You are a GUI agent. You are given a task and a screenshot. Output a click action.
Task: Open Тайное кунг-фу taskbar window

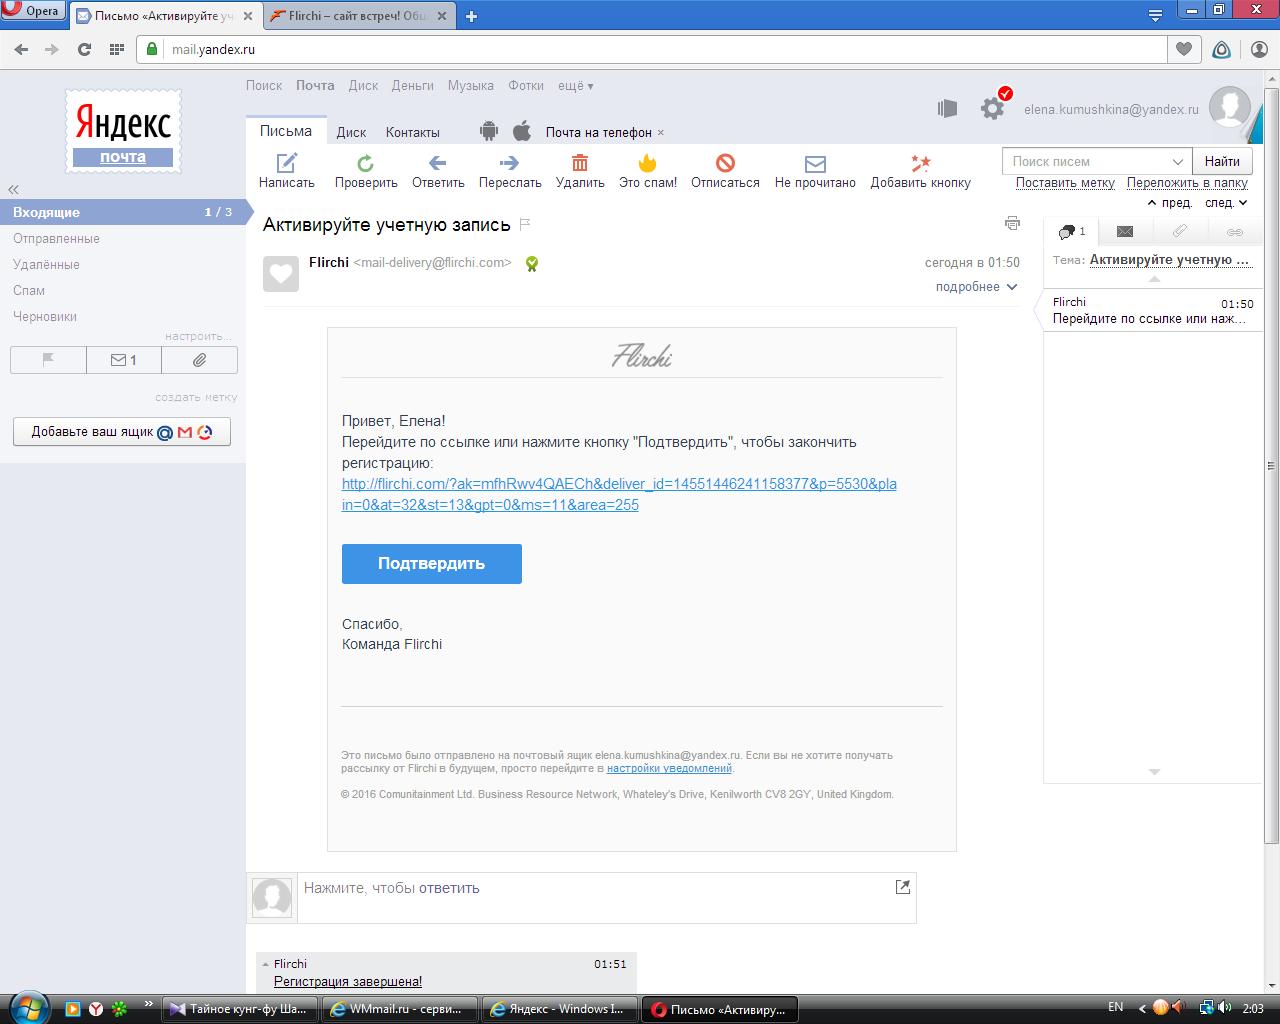pos(240,1009)
